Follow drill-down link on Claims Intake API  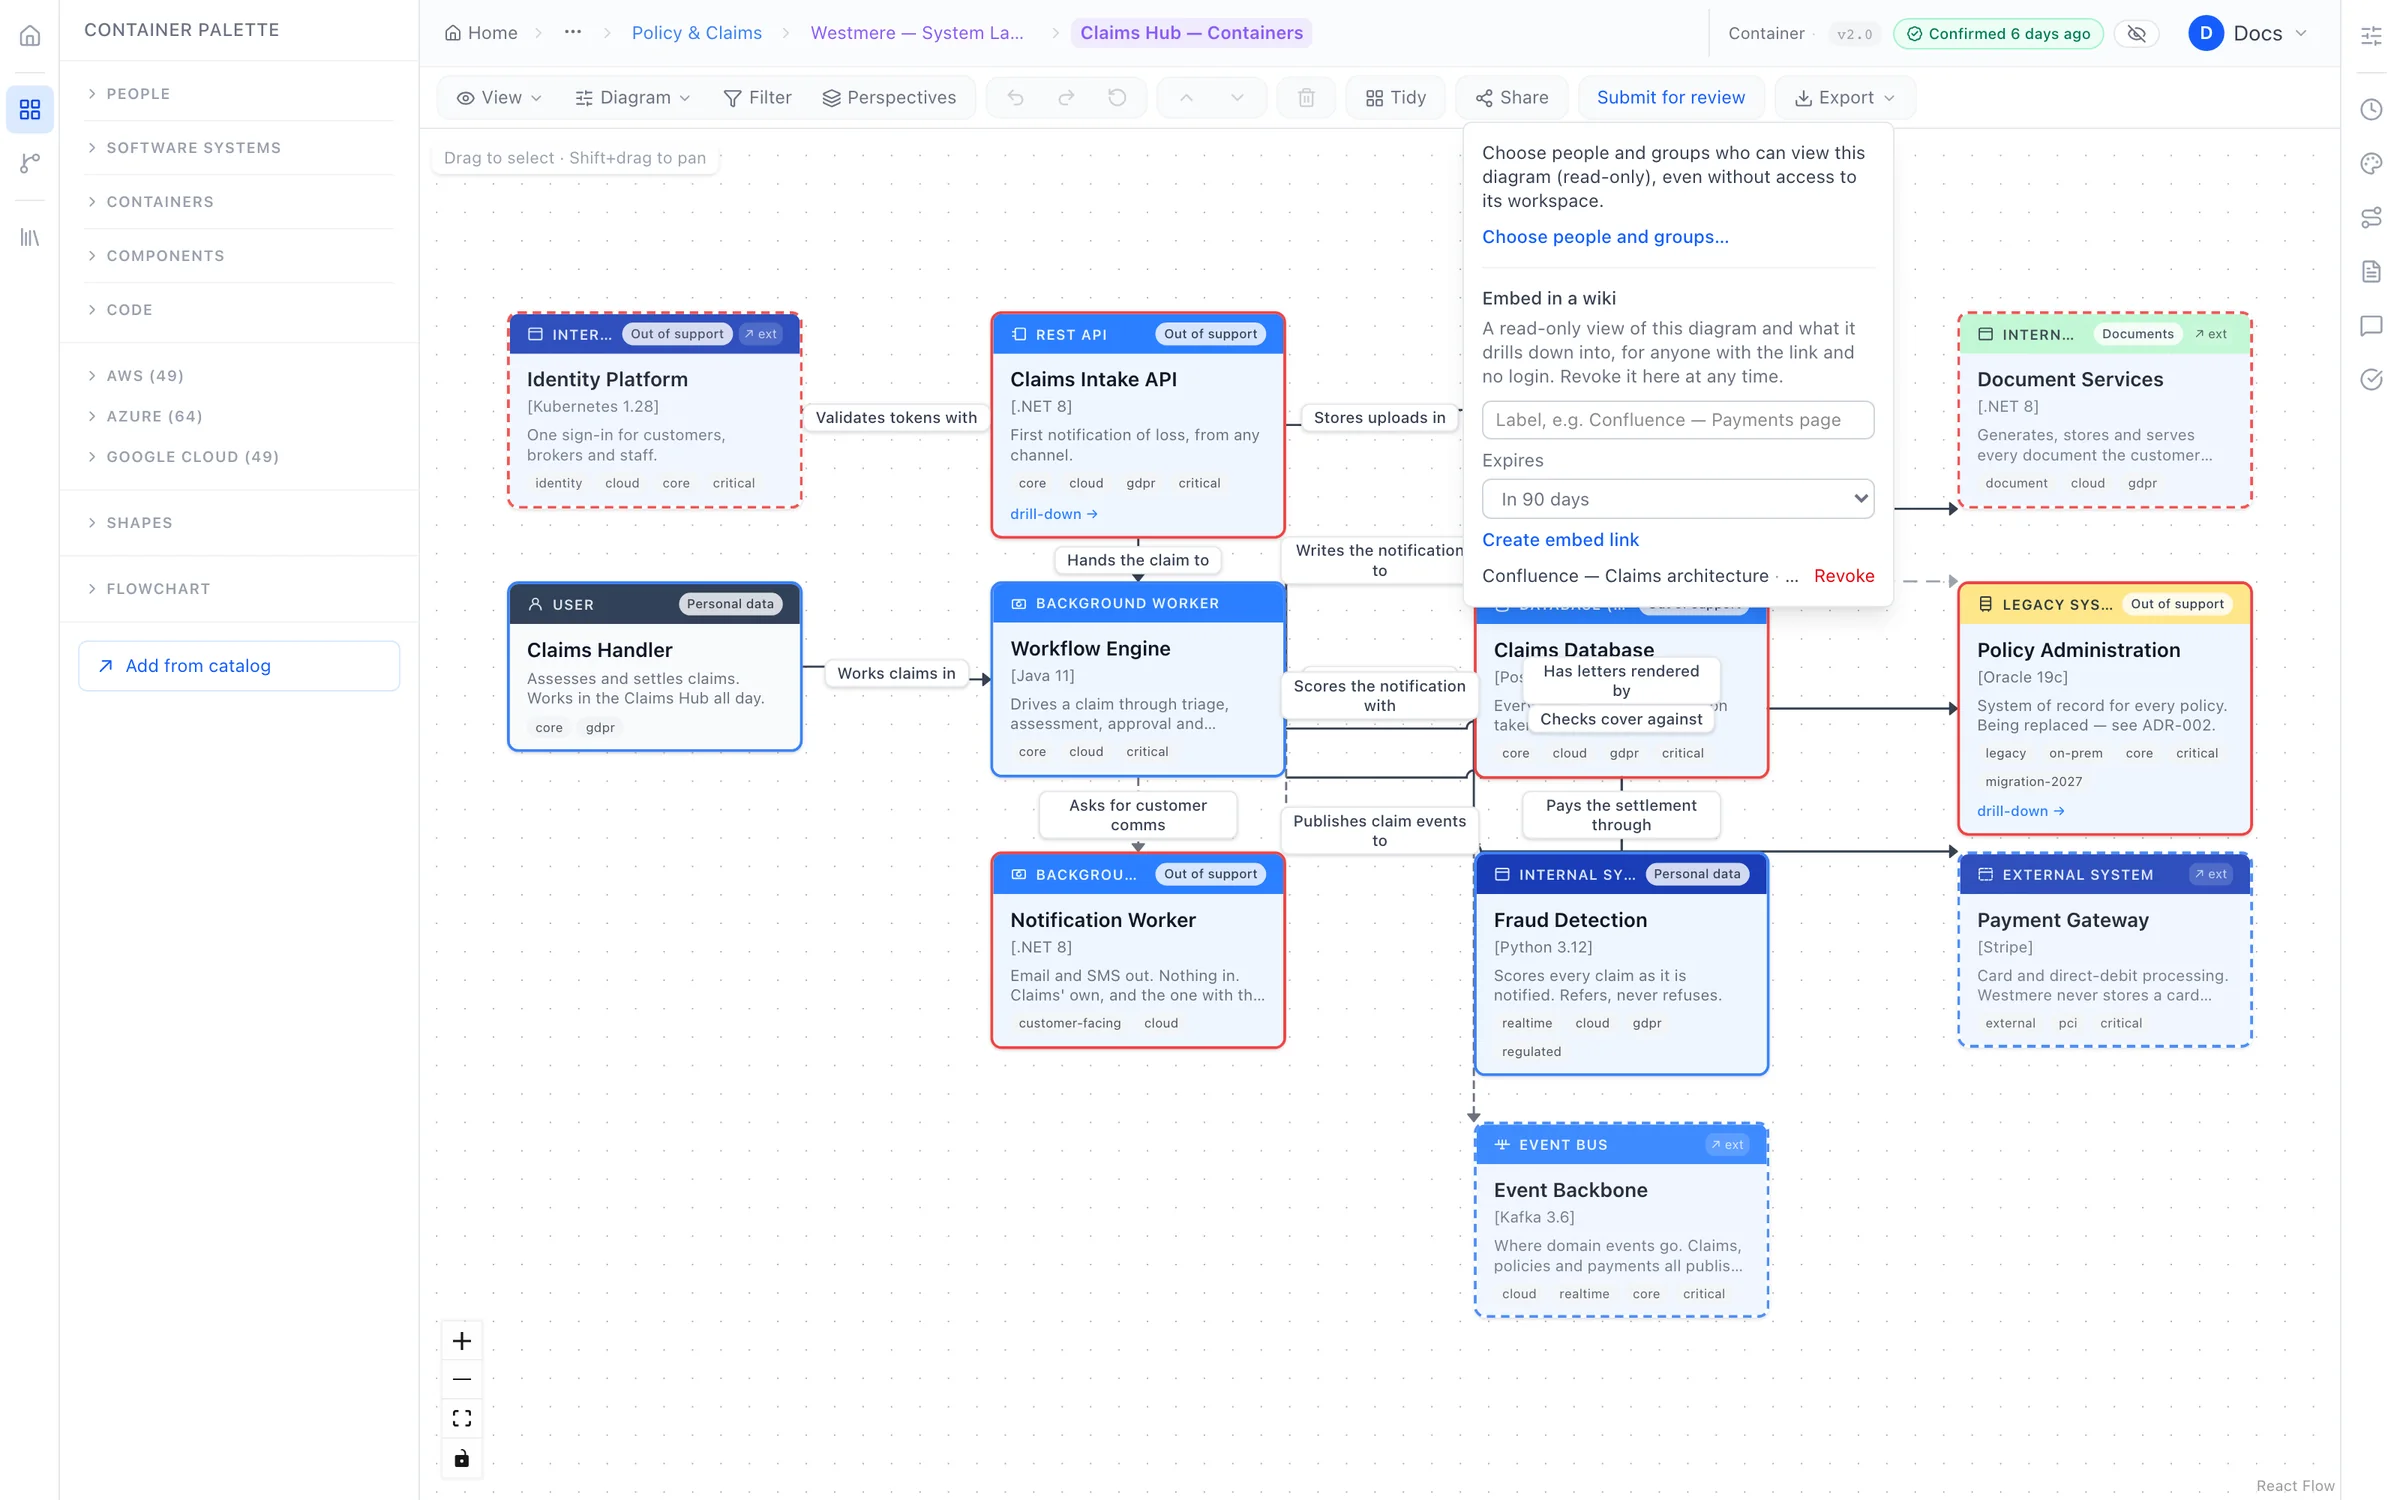[x=1053, y=514]
